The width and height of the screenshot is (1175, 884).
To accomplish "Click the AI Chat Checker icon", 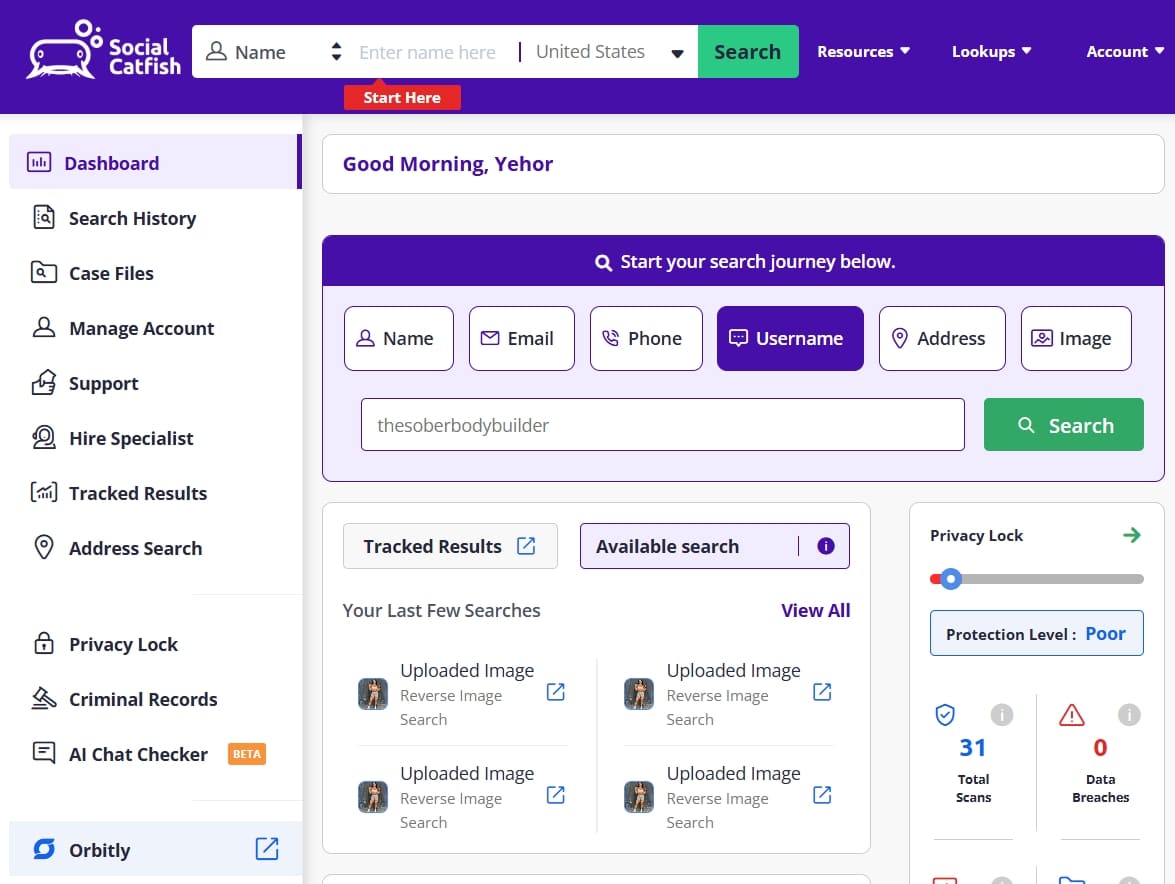I will (x=43, y=752).
